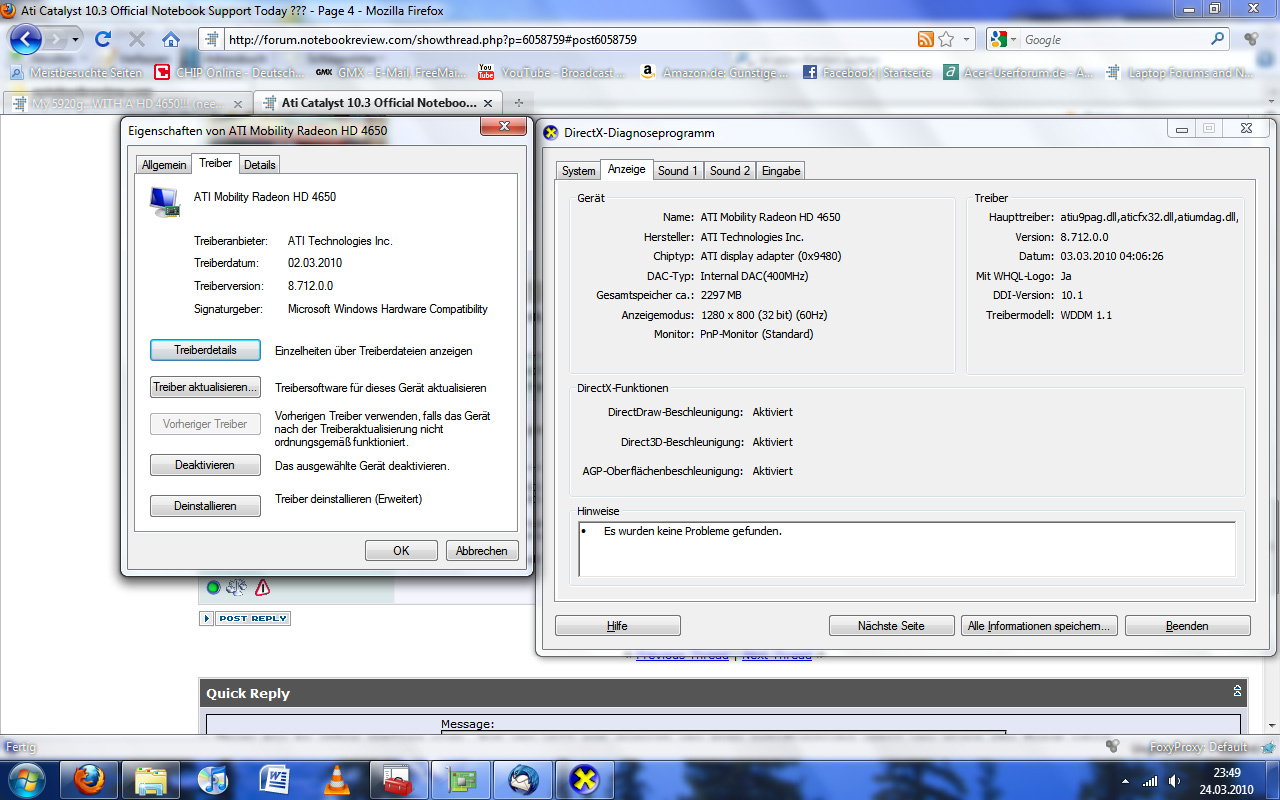Image resolution: width=1280 pixels, height=800 pixels.
Task: Click the RSS feed icon in address bar
Action: coord(926,40)
